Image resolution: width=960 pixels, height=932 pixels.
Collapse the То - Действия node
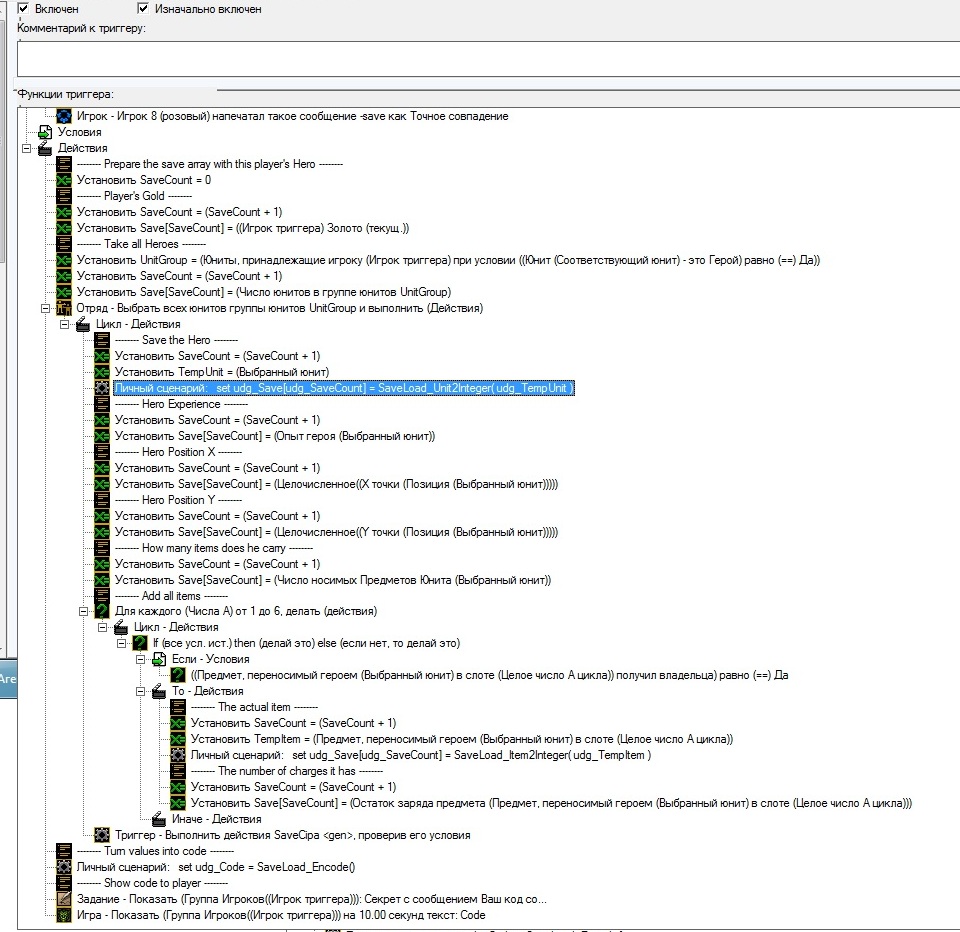140,691
